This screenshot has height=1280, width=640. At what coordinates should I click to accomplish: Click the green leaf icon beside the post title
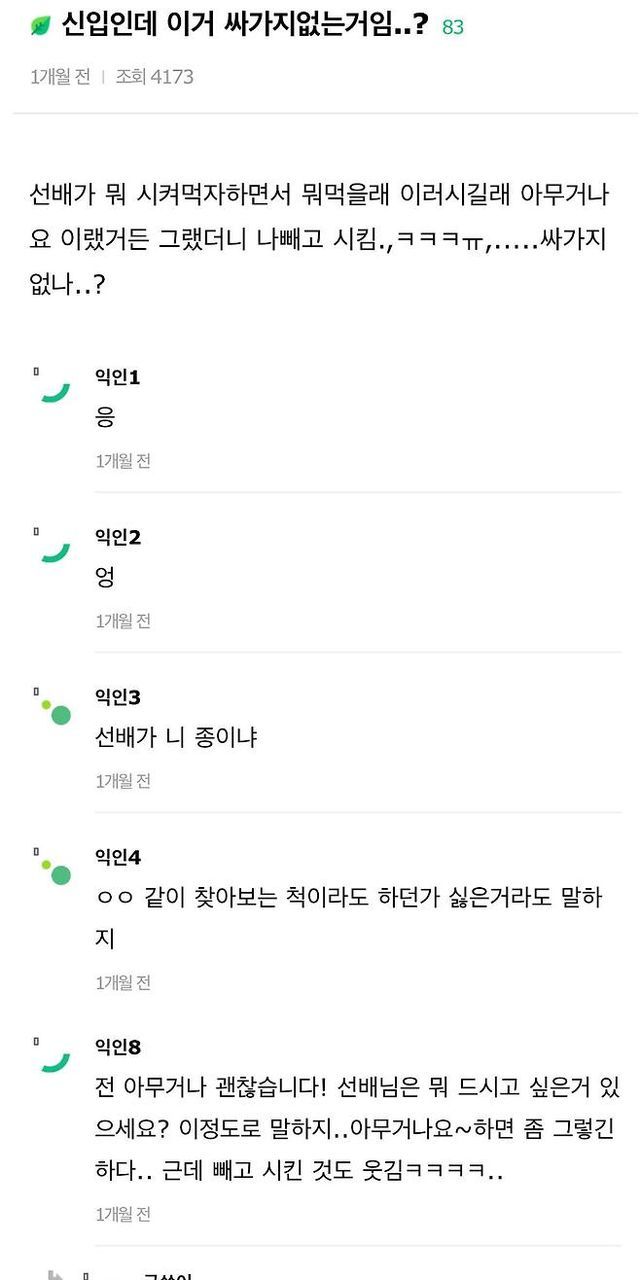(40, 26)
